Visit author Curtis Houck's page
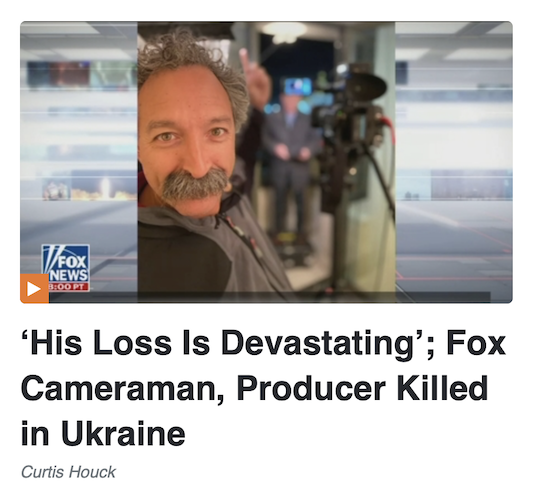 click(68, 472)
